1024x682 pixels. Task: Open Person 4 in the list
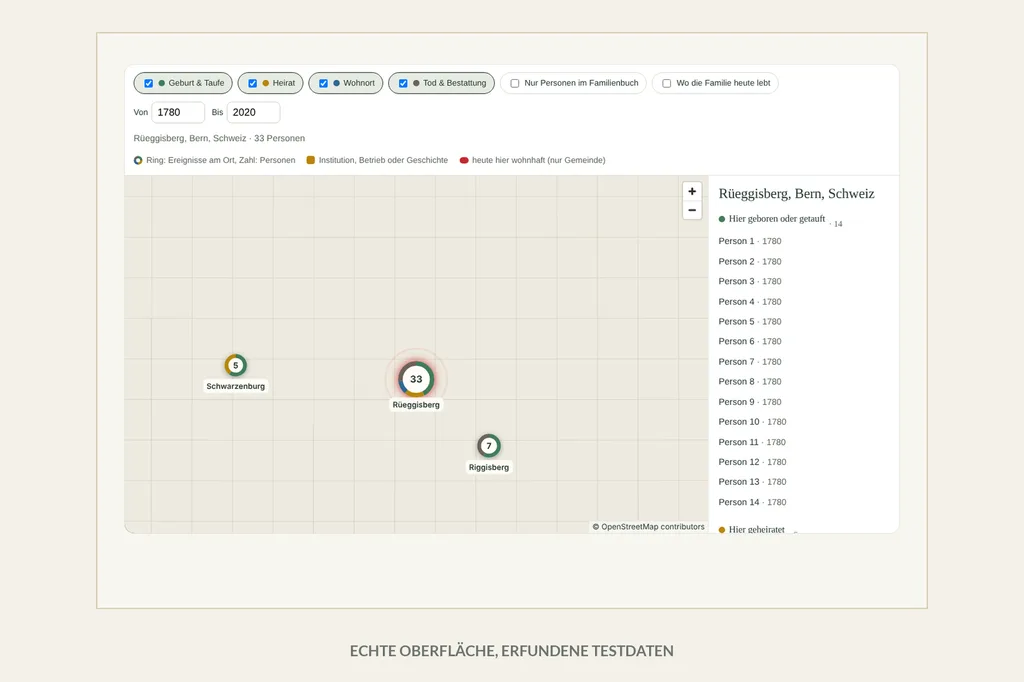click(750, 302)
